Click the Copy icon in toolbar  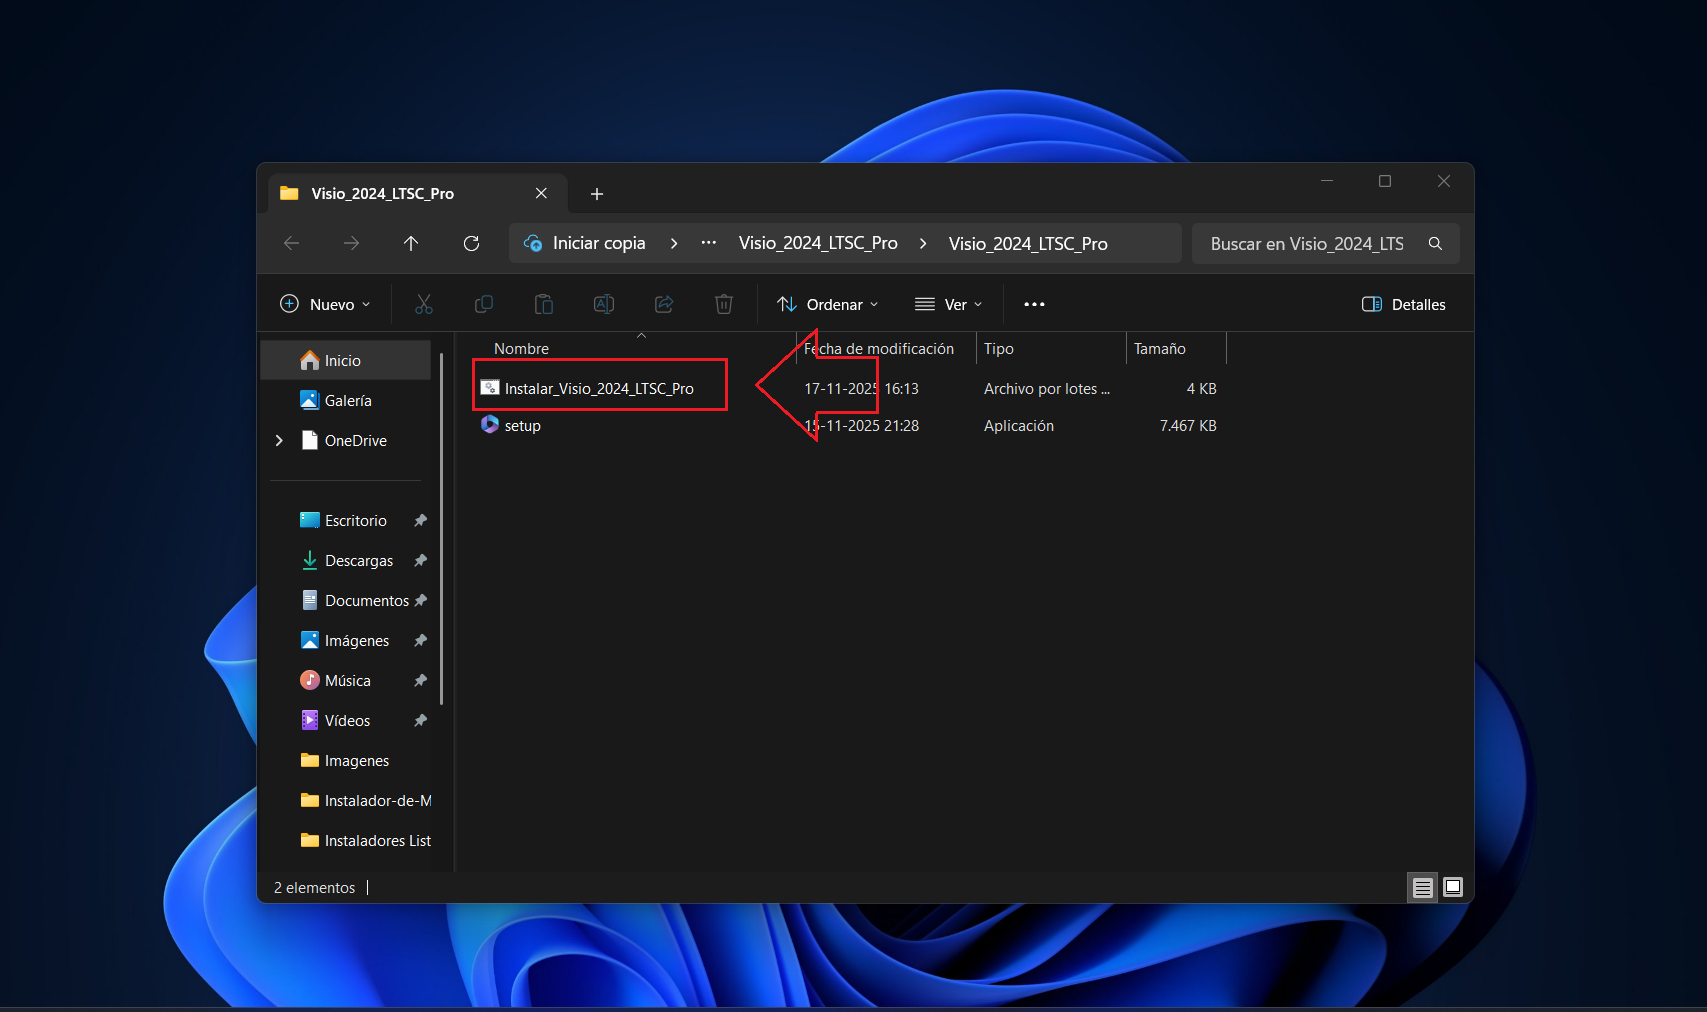pyautogui.click(x=484, y=304)
